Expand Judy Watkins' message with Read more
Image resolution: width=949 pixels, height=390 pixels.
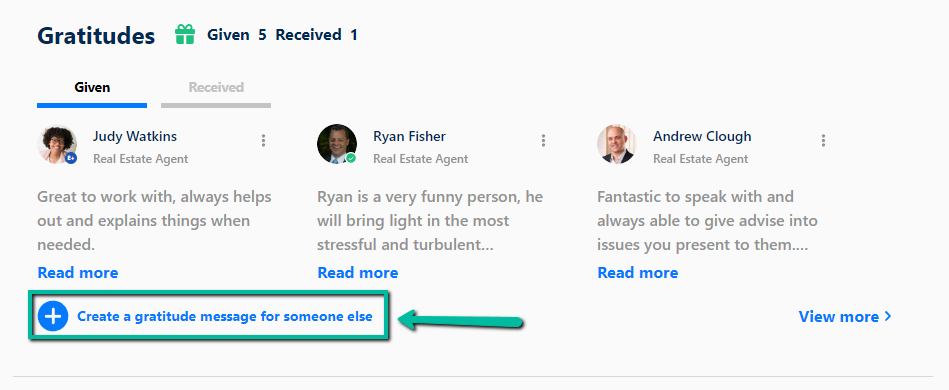[x=78, y=273]
